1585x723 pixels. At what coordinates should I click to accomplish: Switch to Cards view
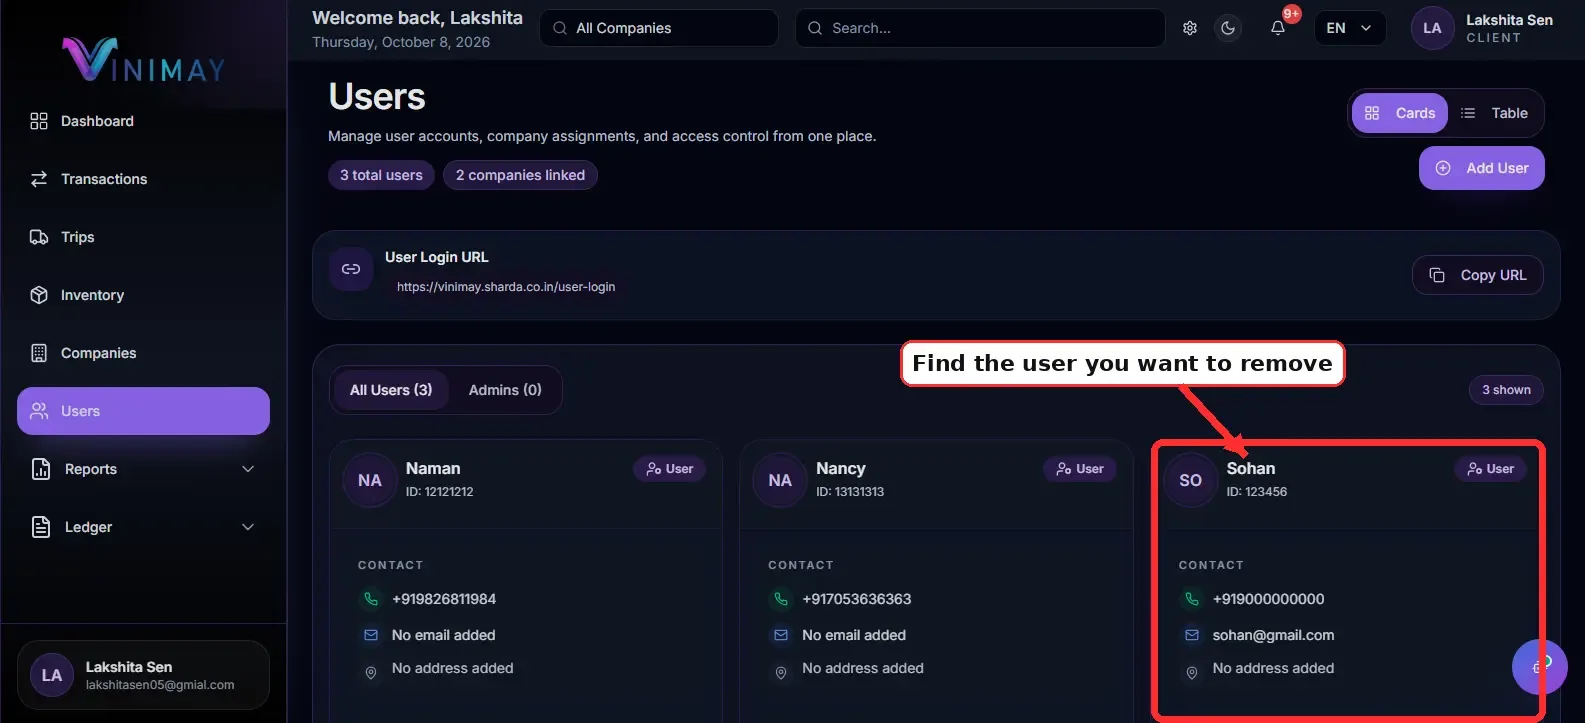pos(1400,113)
